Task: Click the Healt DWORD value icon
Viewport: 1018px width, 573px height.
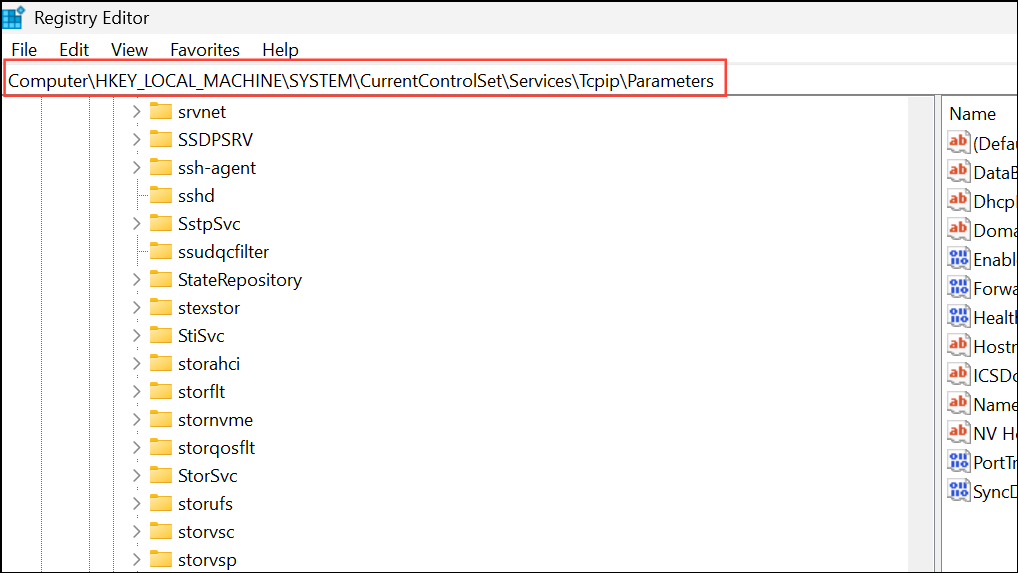Action: (x=958, y=316)
